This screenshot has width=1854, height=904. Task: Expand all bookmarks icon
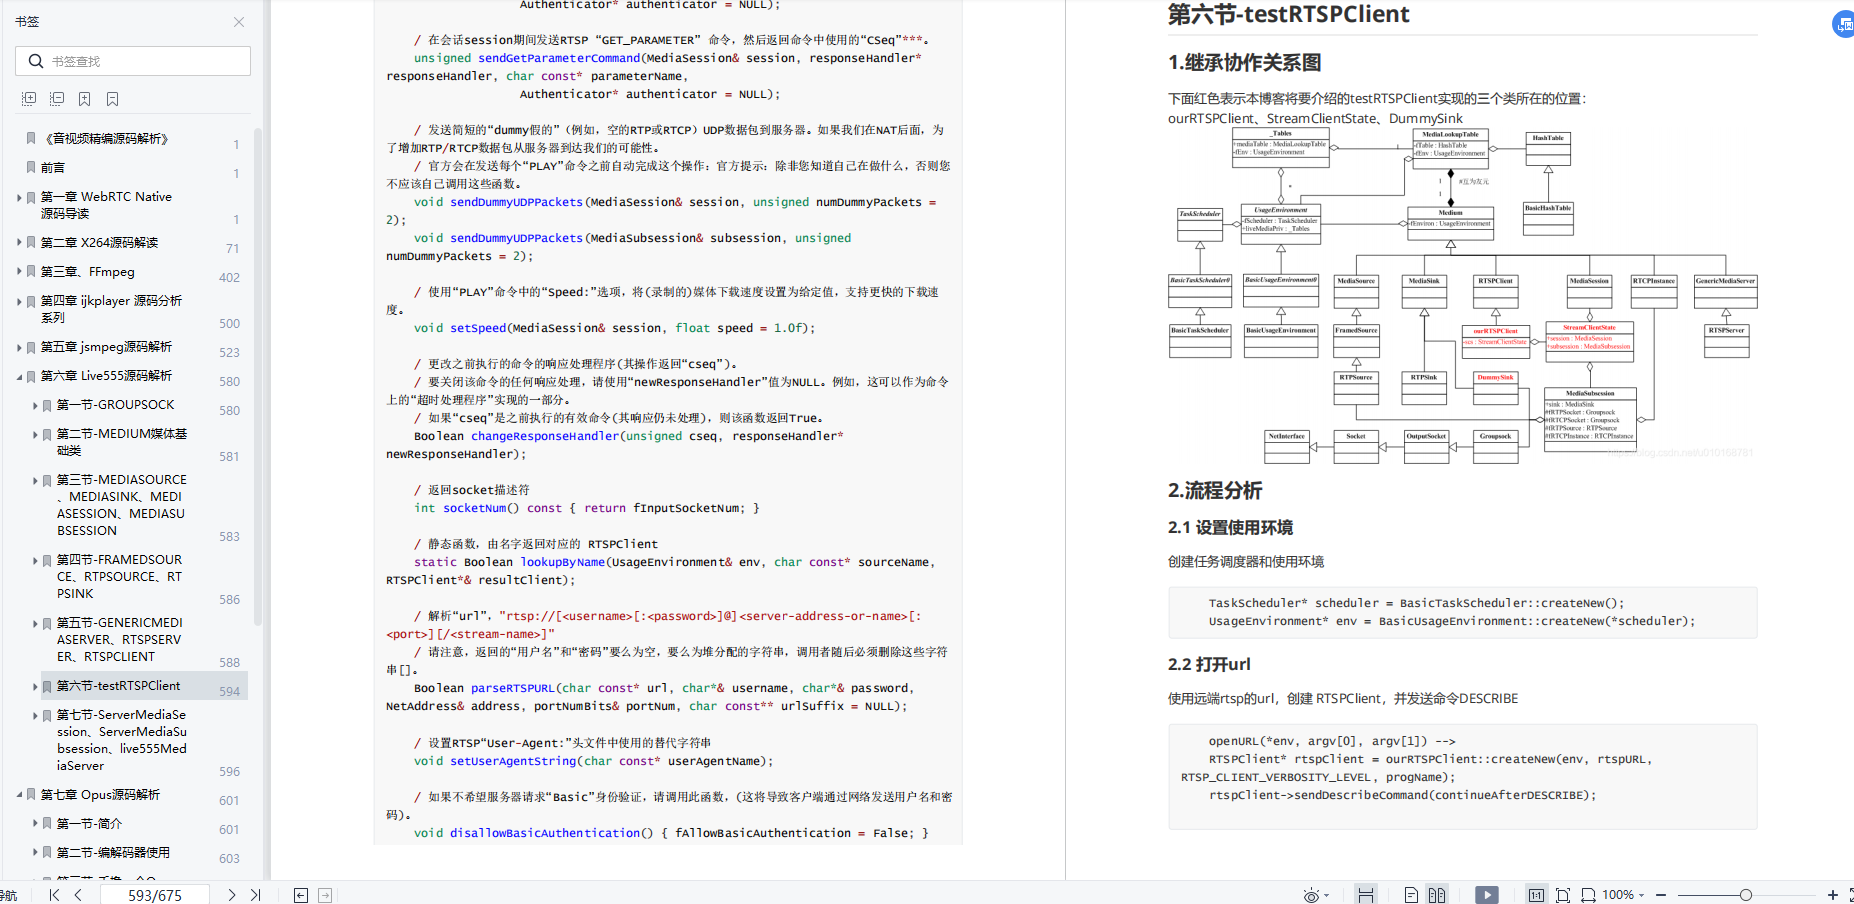(29, 99)
